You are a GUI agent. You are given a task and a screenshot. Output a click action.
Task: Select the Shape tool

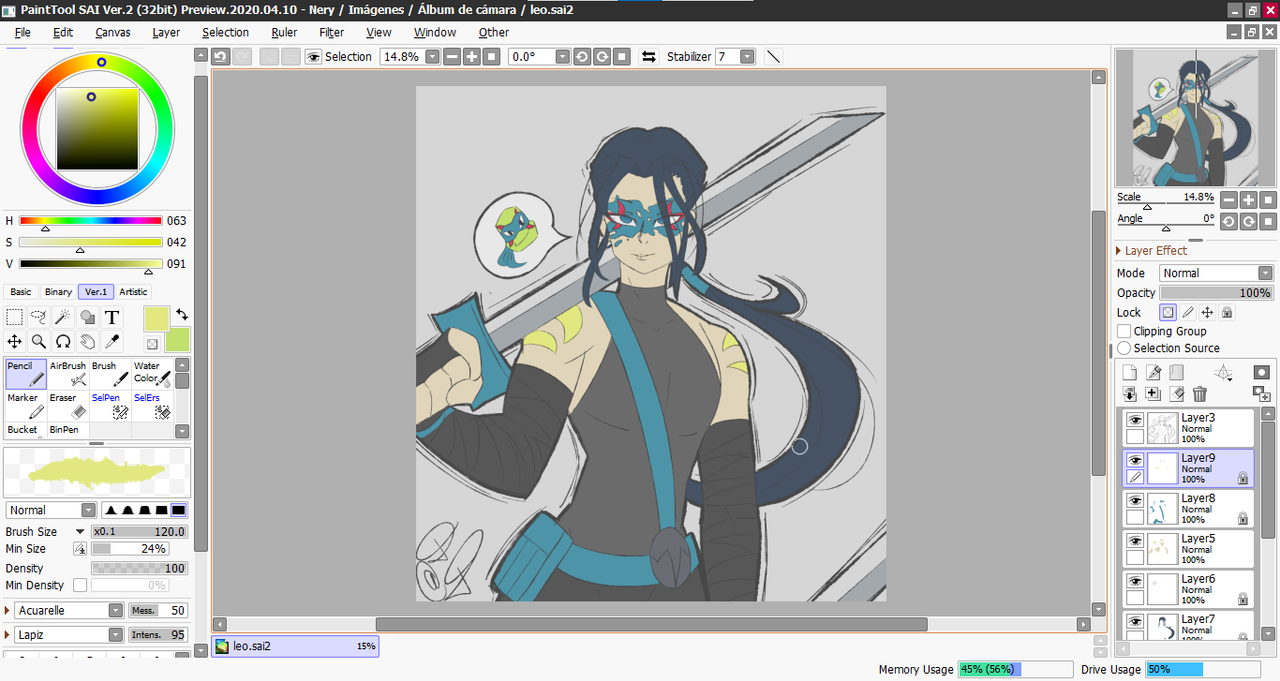pos(88,317)
